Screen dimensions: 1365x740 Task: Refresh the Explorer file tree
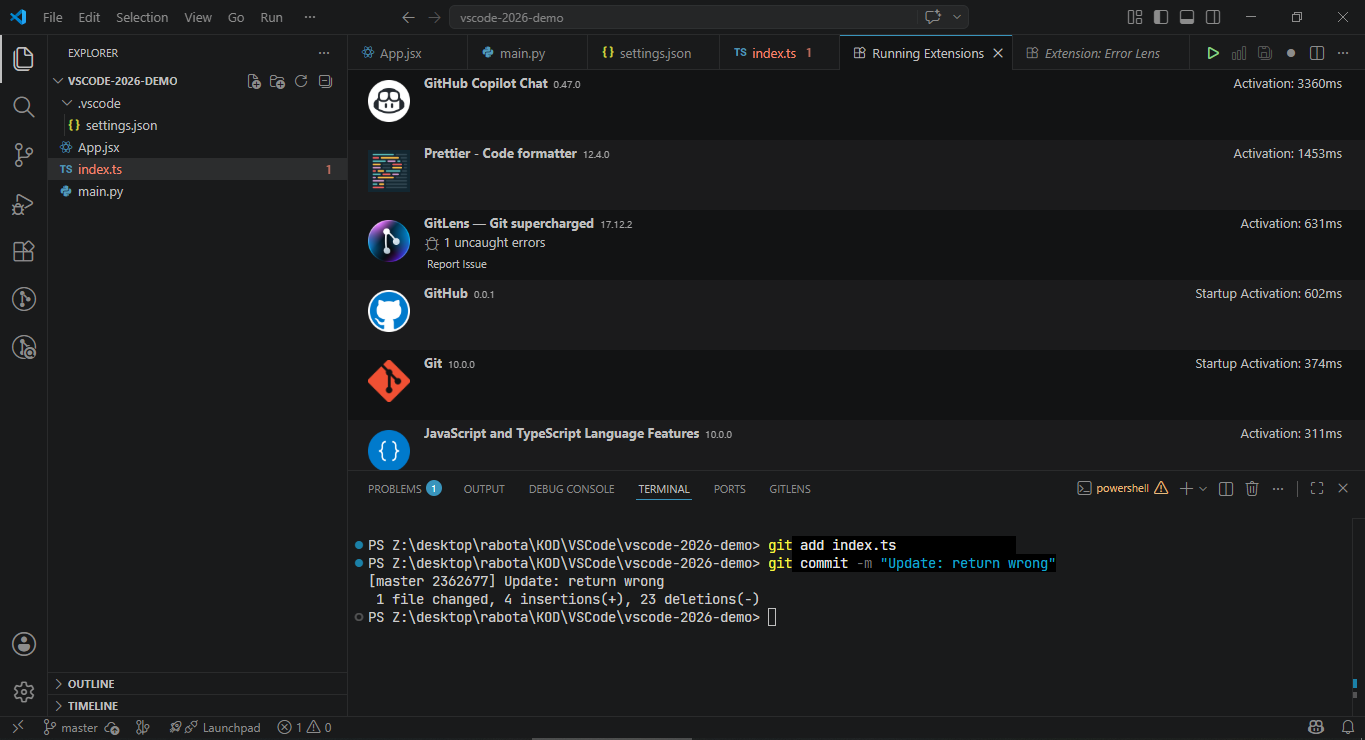click(x=301, y=81)
